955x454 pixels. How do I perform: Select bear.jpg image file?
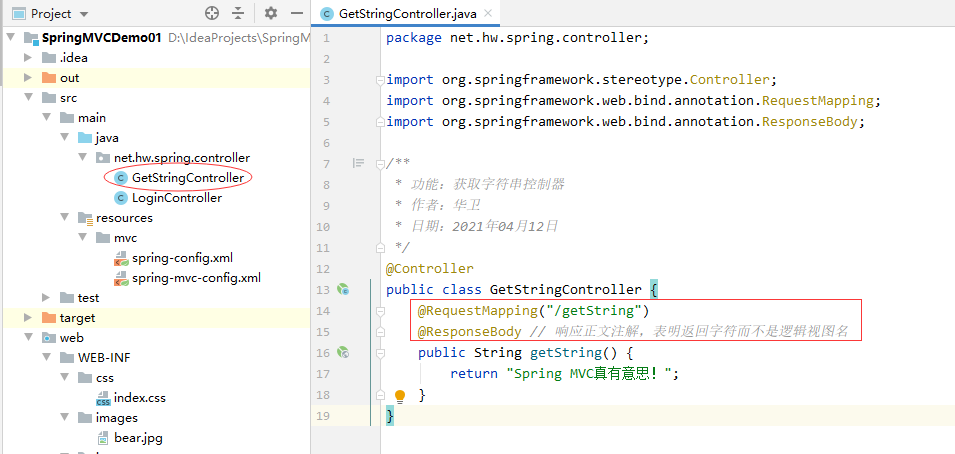click(138, 438)
